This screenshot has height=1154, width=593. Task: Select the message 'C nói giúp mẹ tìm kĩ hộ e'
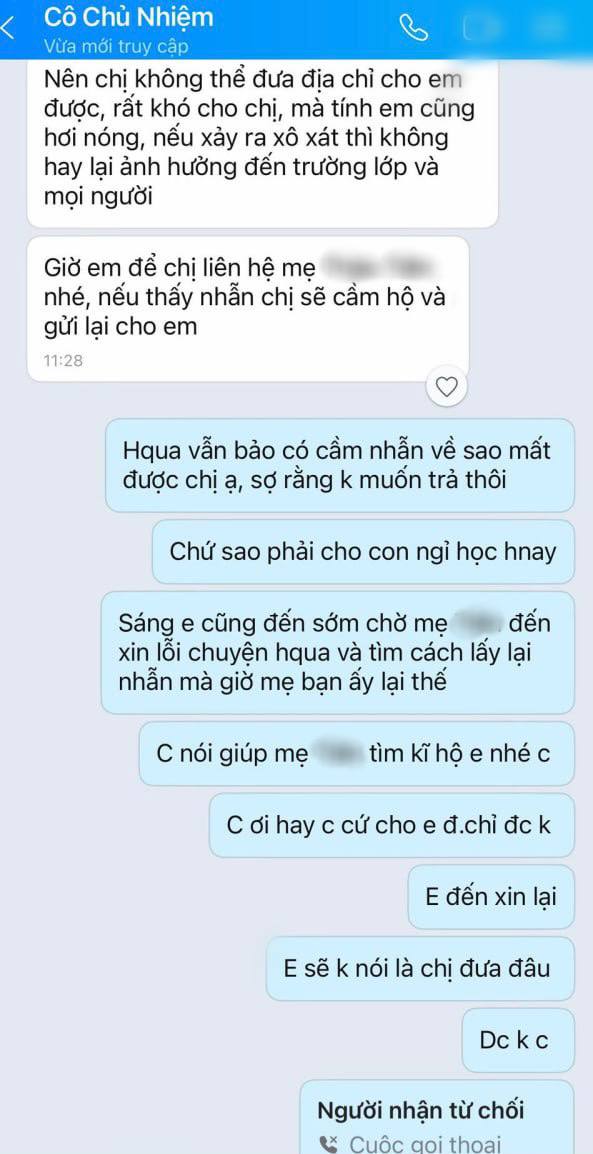[357, 753]
